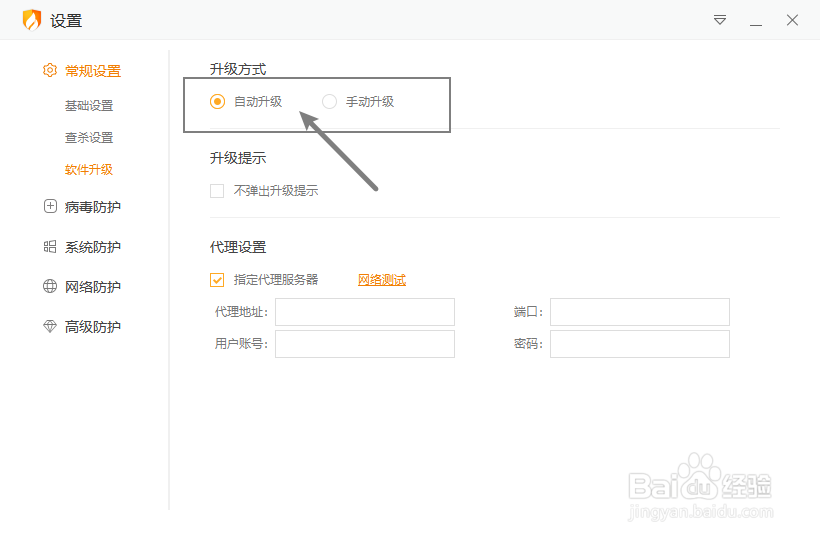Open the title bar triangle menu icon
The width and height of the screenshot is (820, 540).
coord(720,20)
